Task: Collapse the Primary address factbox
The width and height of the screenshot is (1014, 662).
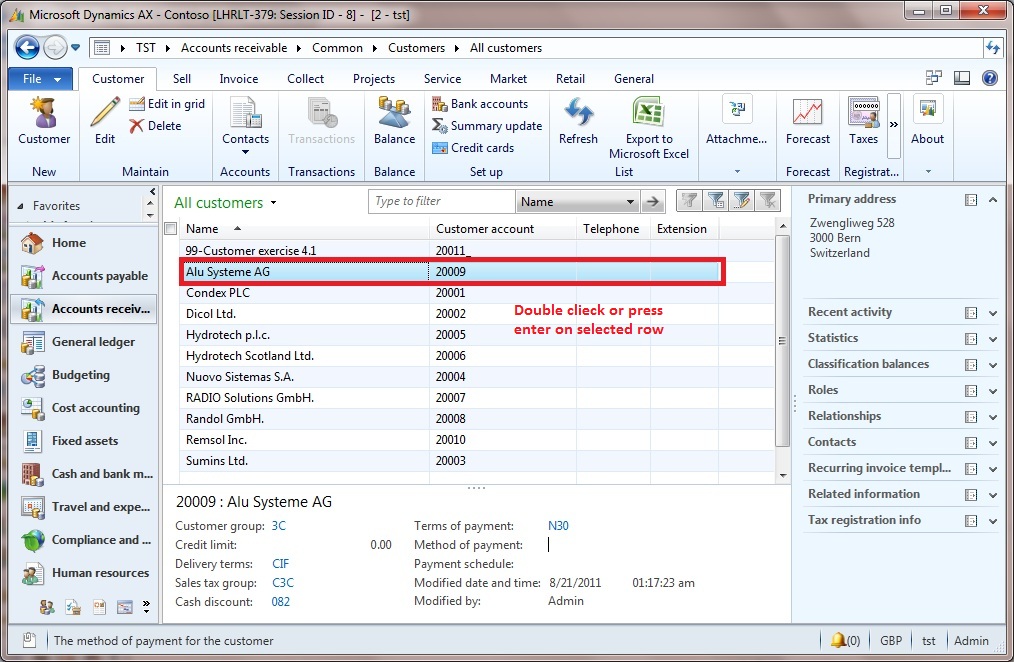Action: [993, 200]
